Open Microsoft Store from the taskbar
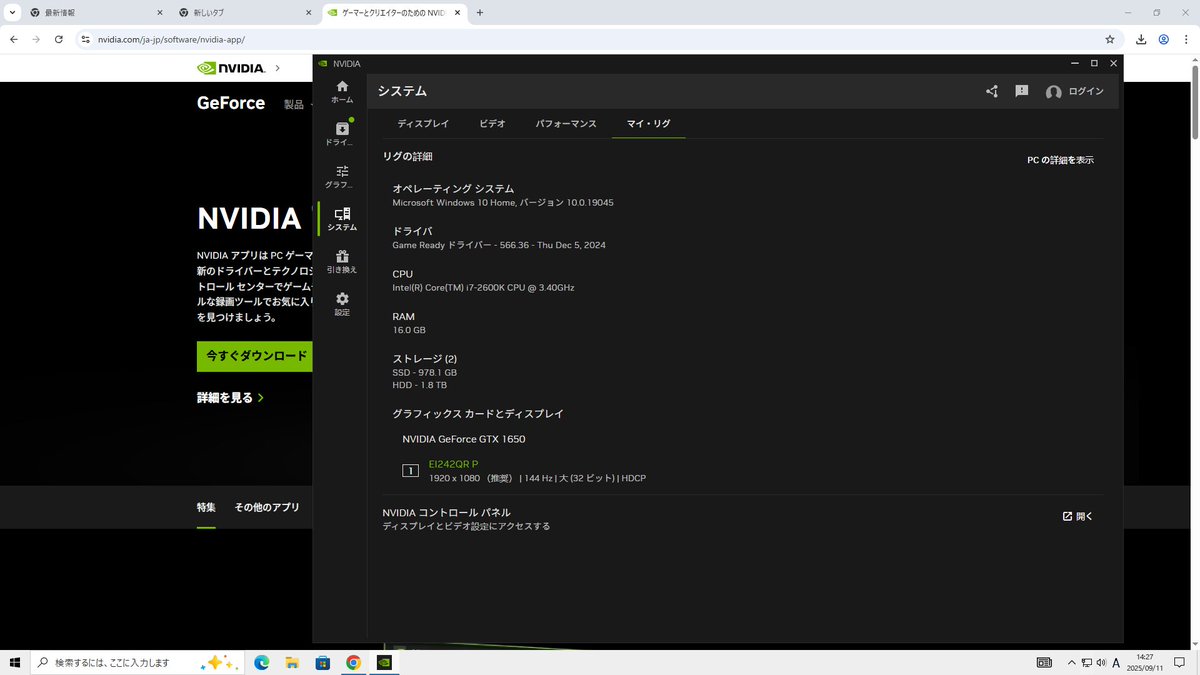Screen dimensions: 1200x675 tap(323, 662)
